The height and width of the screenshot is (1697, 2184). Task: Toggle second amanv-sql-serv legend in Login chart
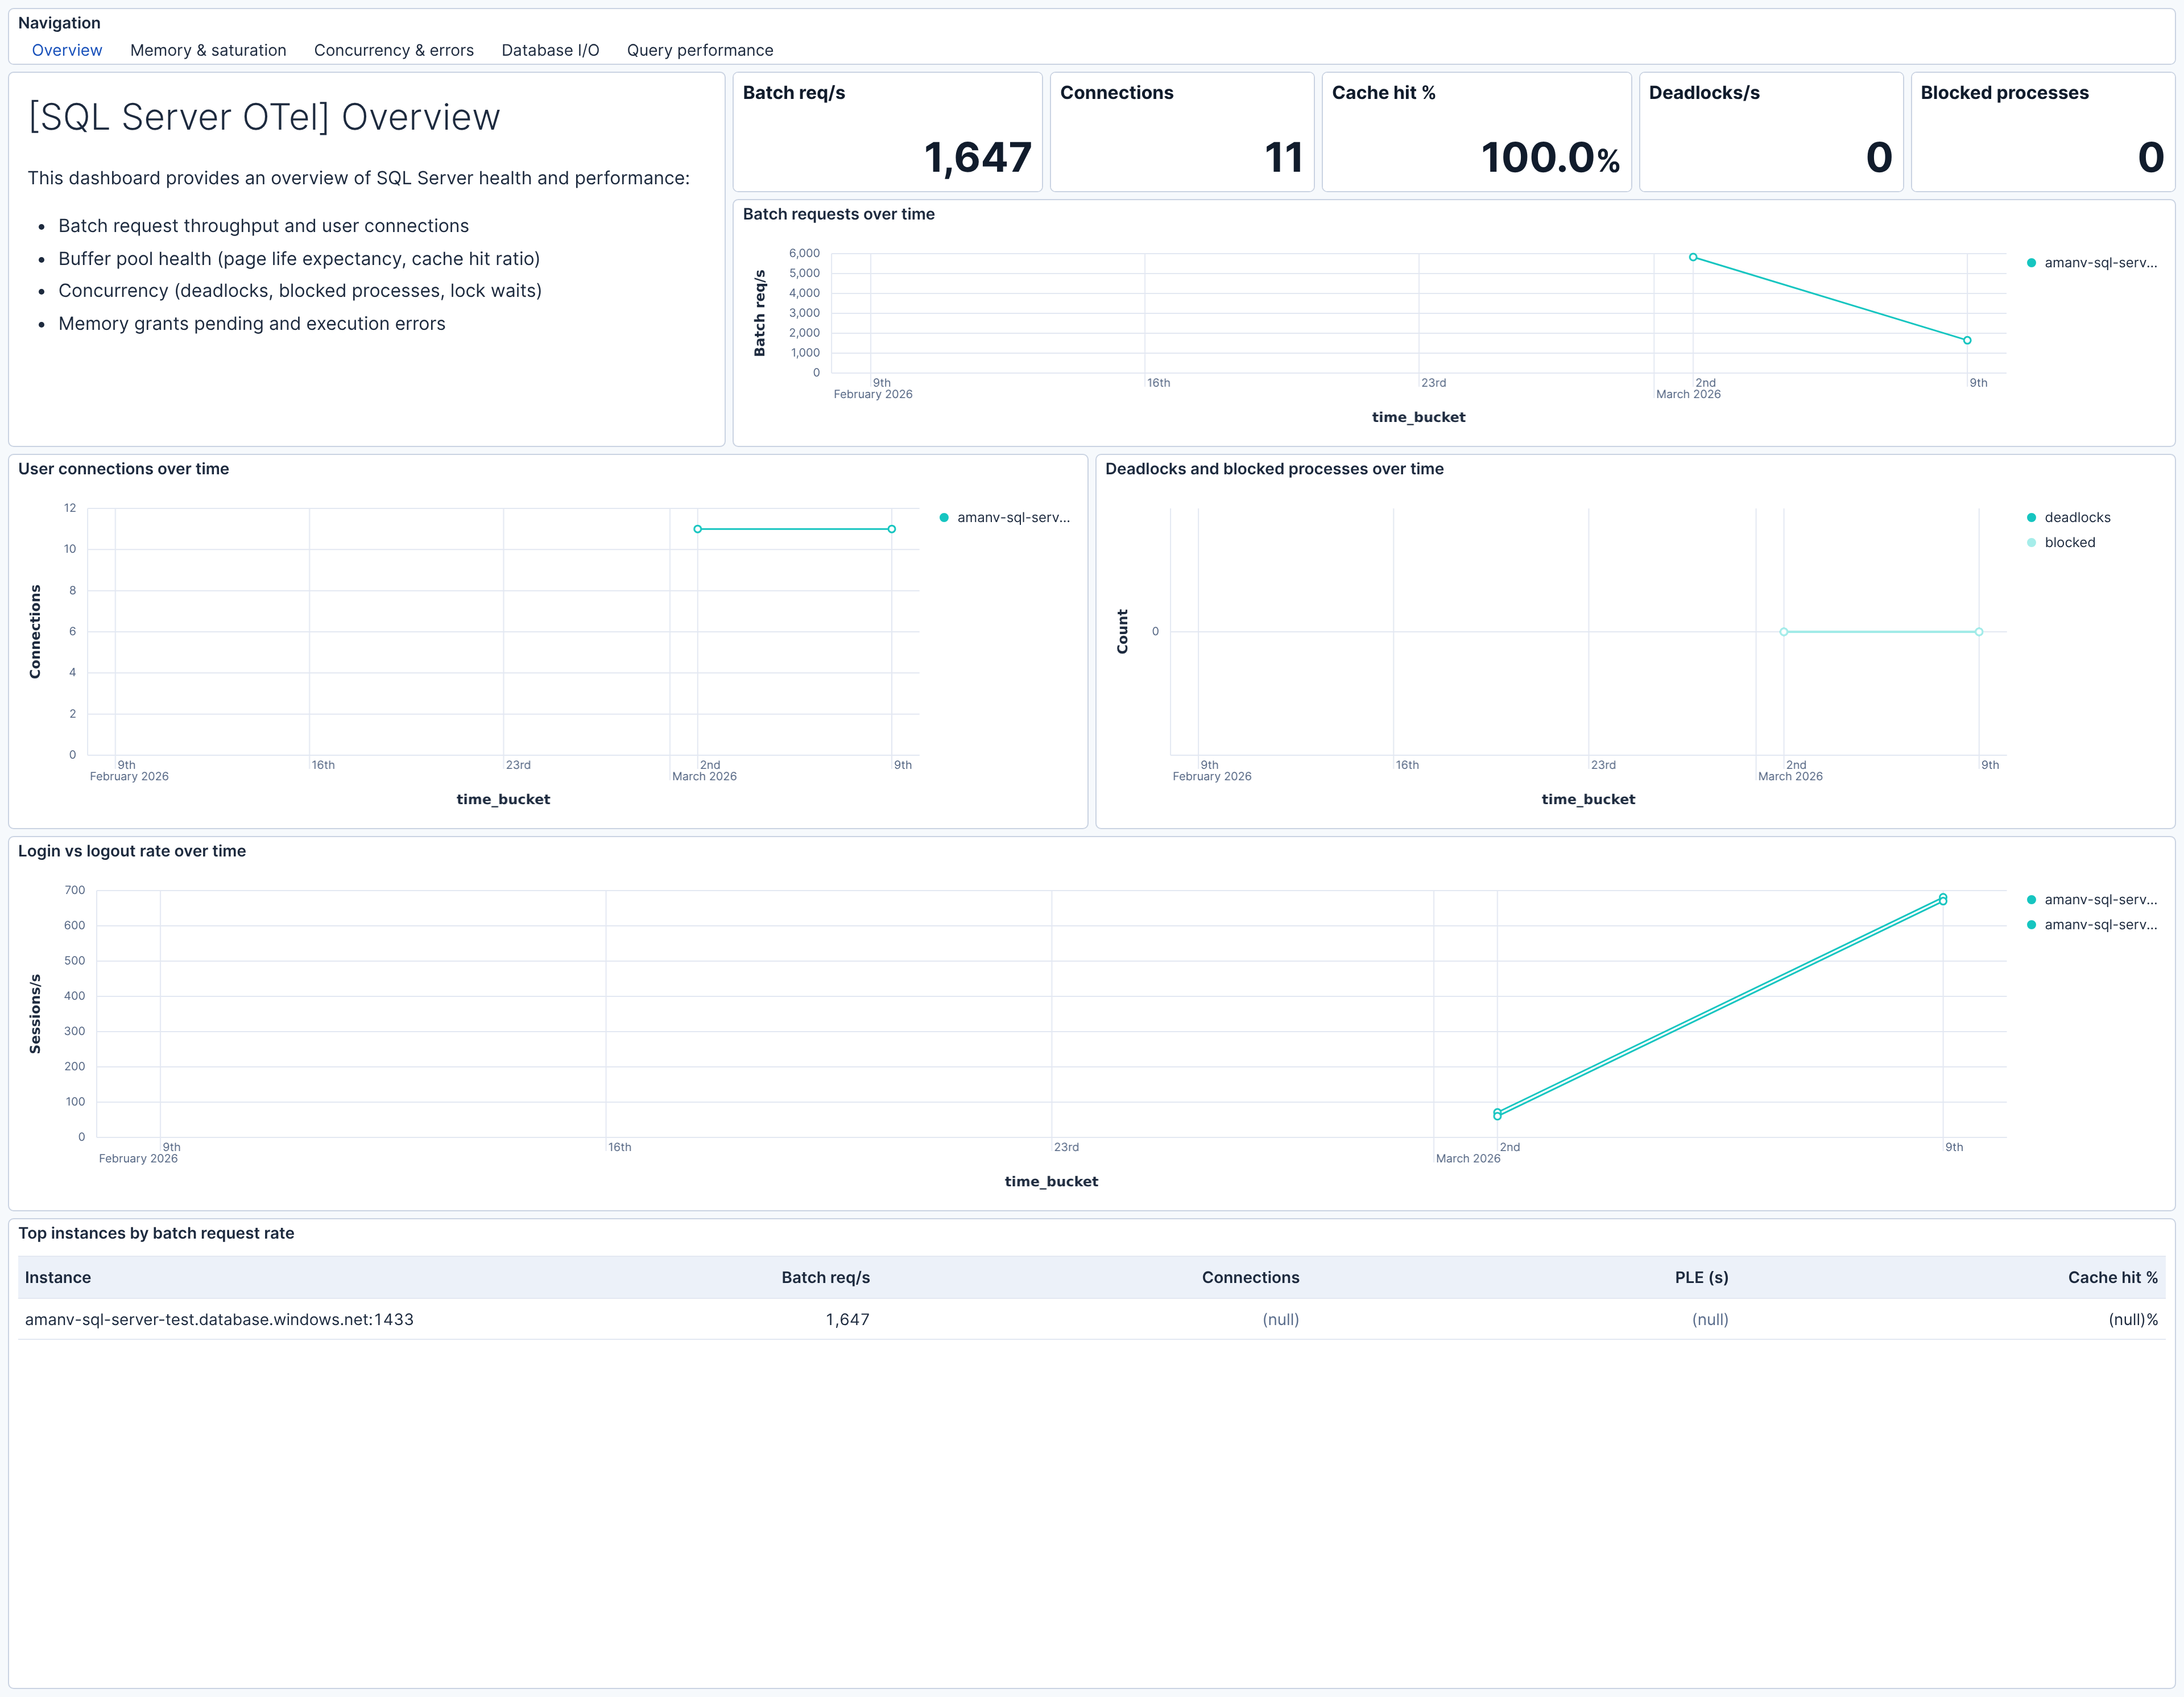[2099, 924]
